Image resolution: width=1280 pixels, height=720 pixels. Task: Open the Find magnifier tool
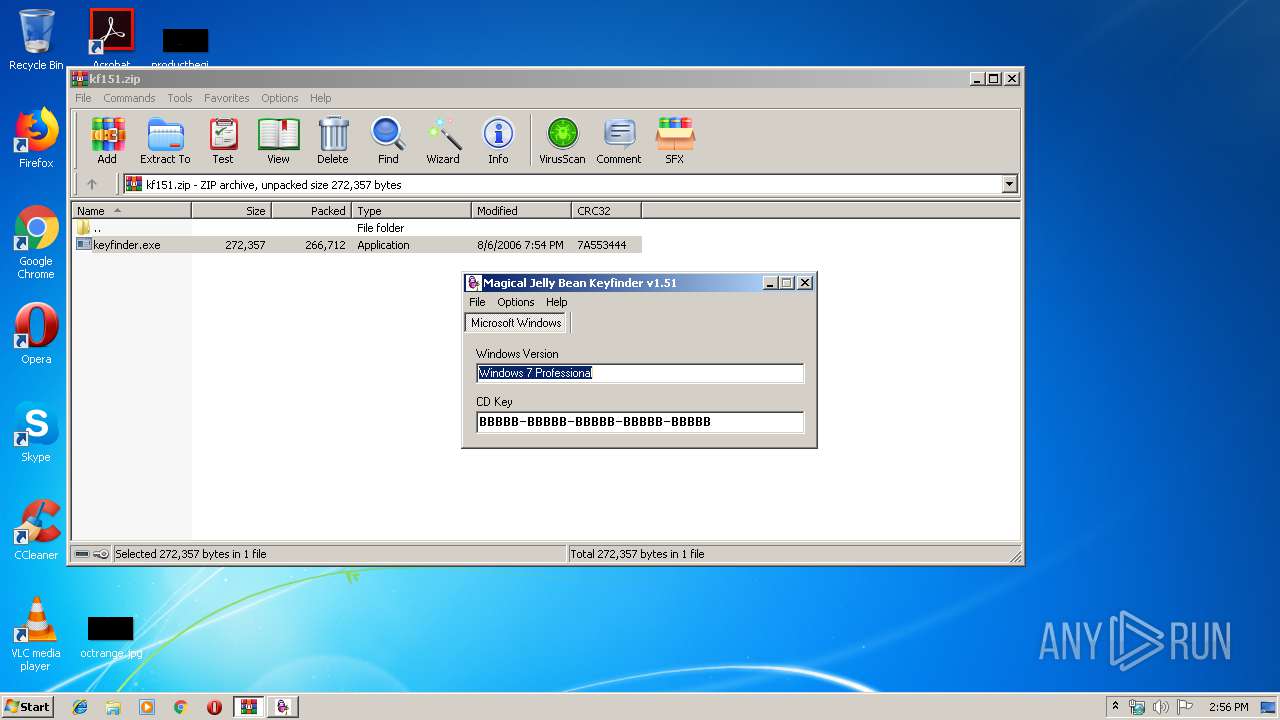pyautogui.click(x=388, y=140)
